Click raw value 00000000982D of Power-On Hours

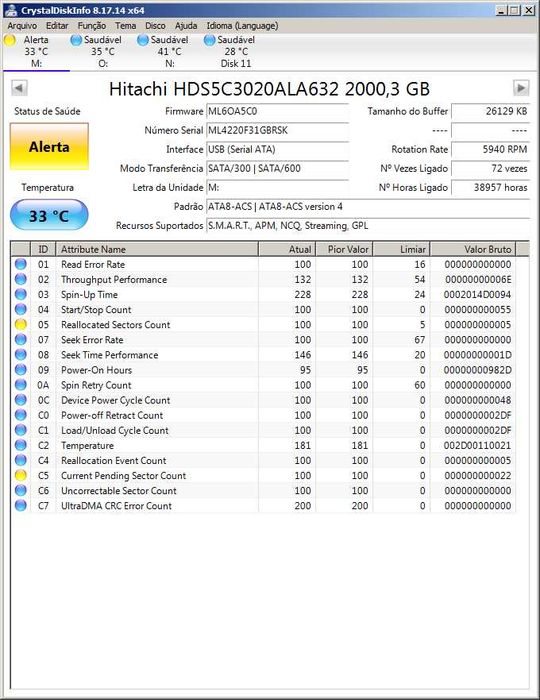(477, 370)
